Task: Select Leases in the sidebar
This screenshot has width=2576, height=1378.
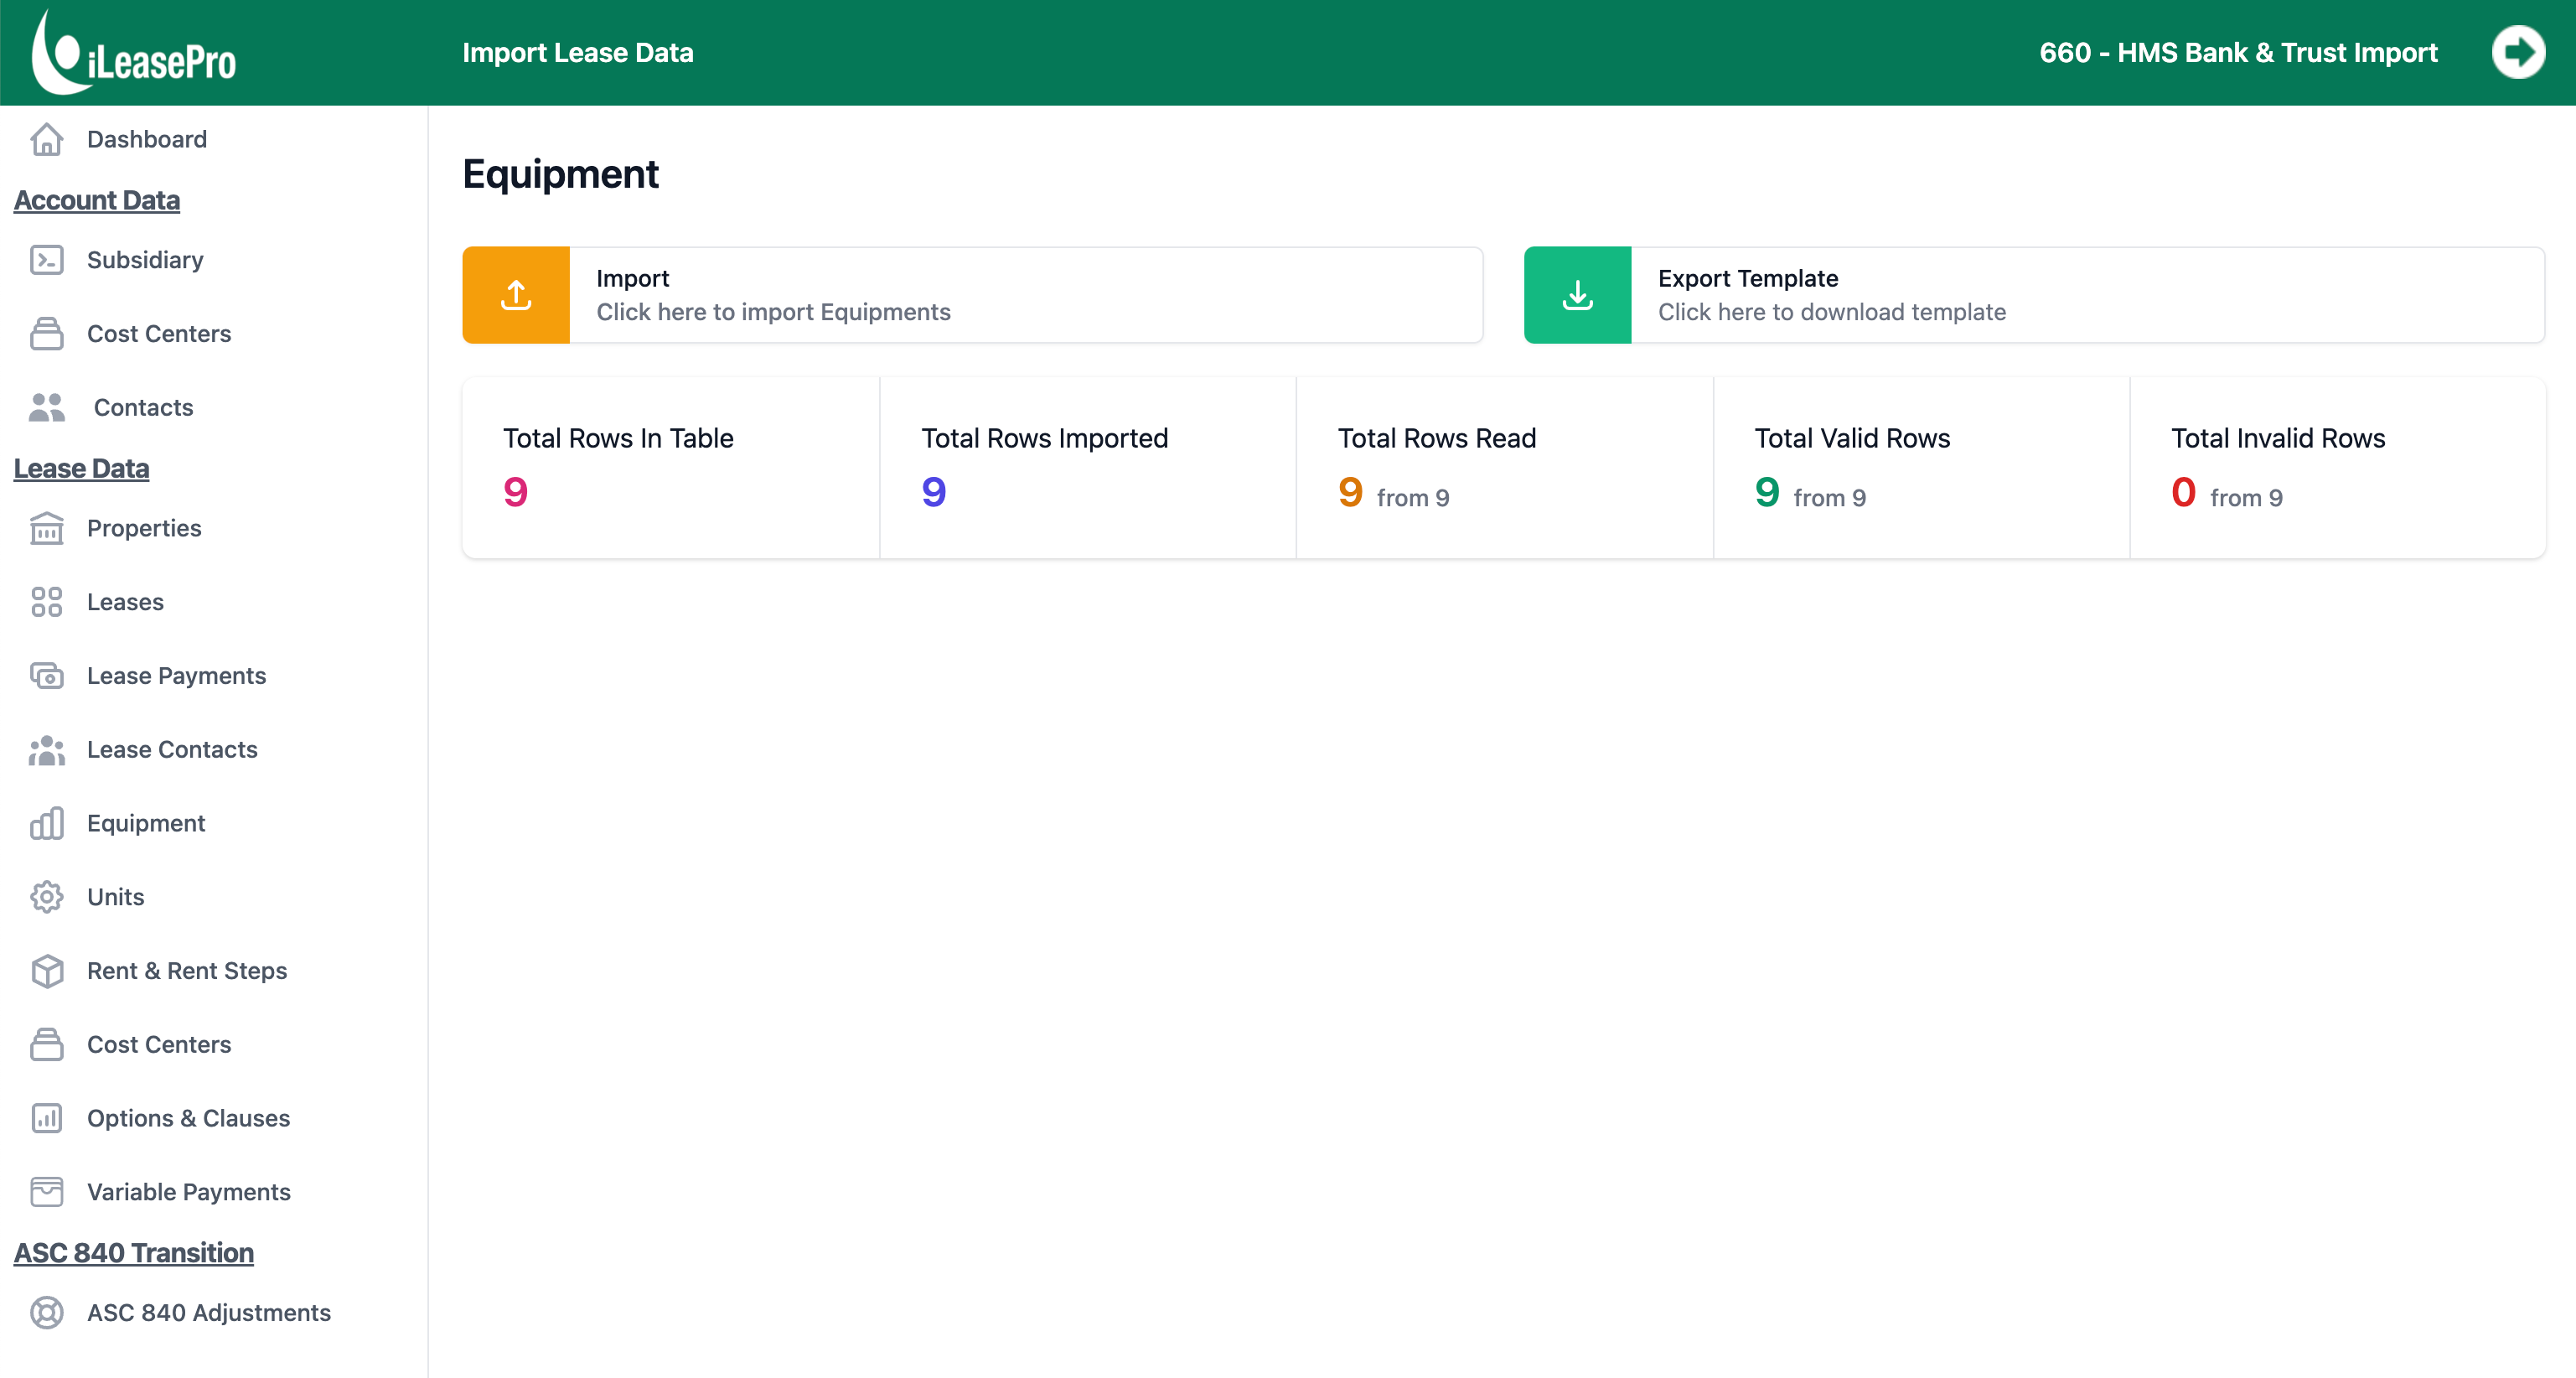Action: (125, 602)
